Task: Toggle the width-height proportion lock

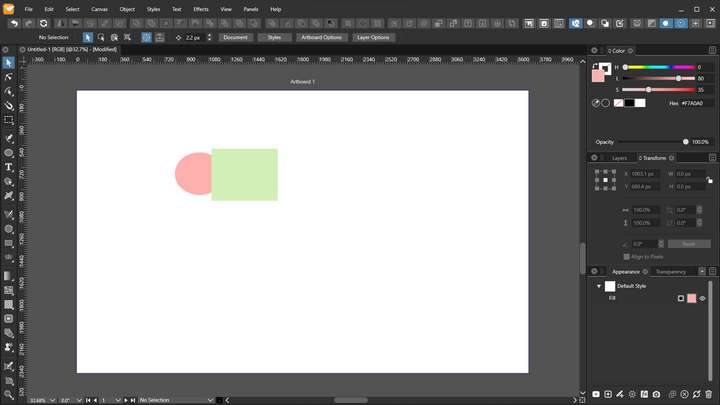Action: pos(709,180)
